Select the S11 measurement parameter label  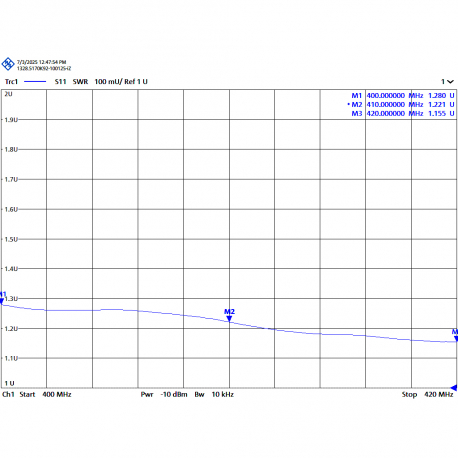(x=60, y=82)
